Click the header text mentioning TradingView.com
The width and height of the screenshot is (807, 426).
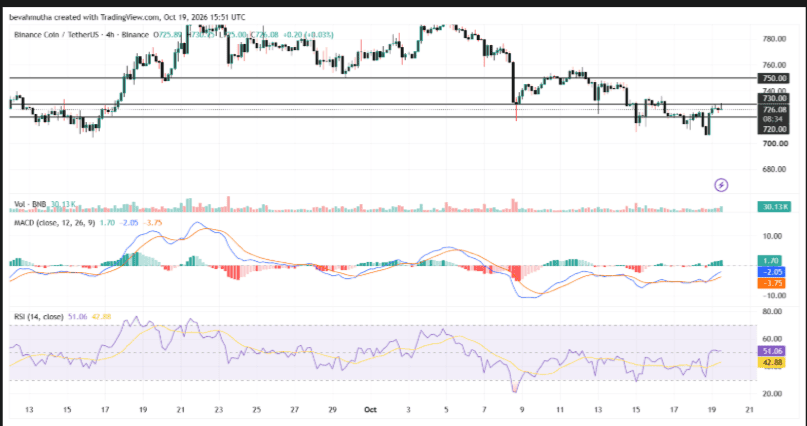click(x=127, y=17)
